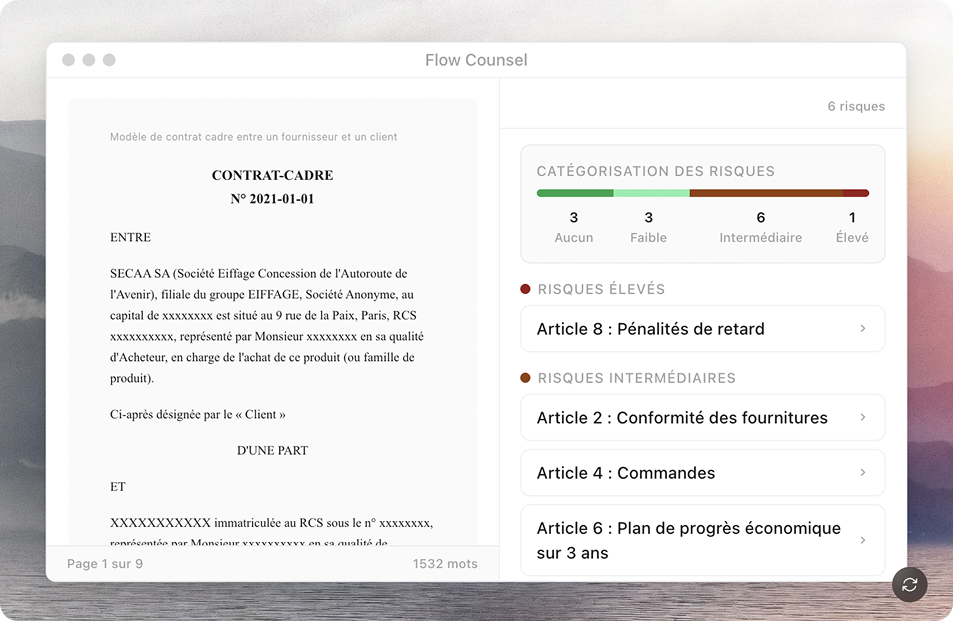Click the RISQUES ÉLEVÉS section heading
This screenshot has width=953, height=621.
click(601, 289)
